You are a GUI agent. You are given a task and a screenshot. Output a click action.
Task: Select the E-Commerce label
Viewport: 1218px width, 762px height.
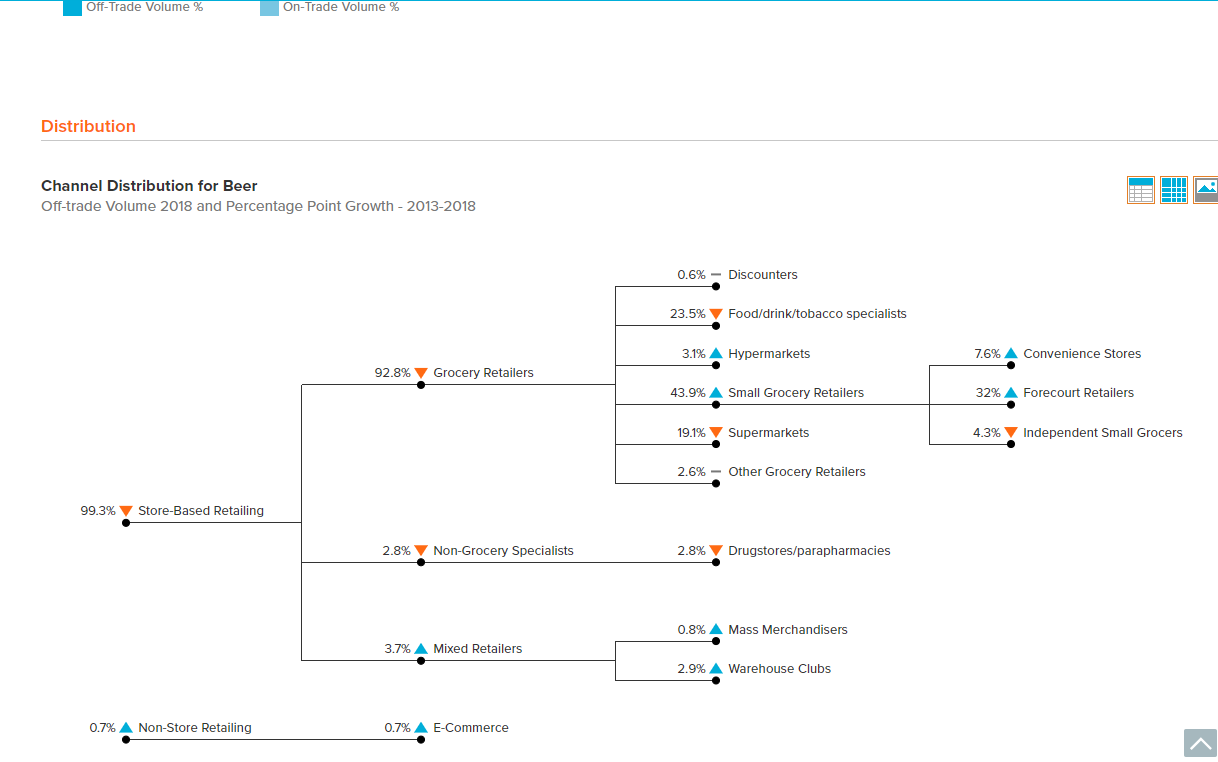(471, 728)
